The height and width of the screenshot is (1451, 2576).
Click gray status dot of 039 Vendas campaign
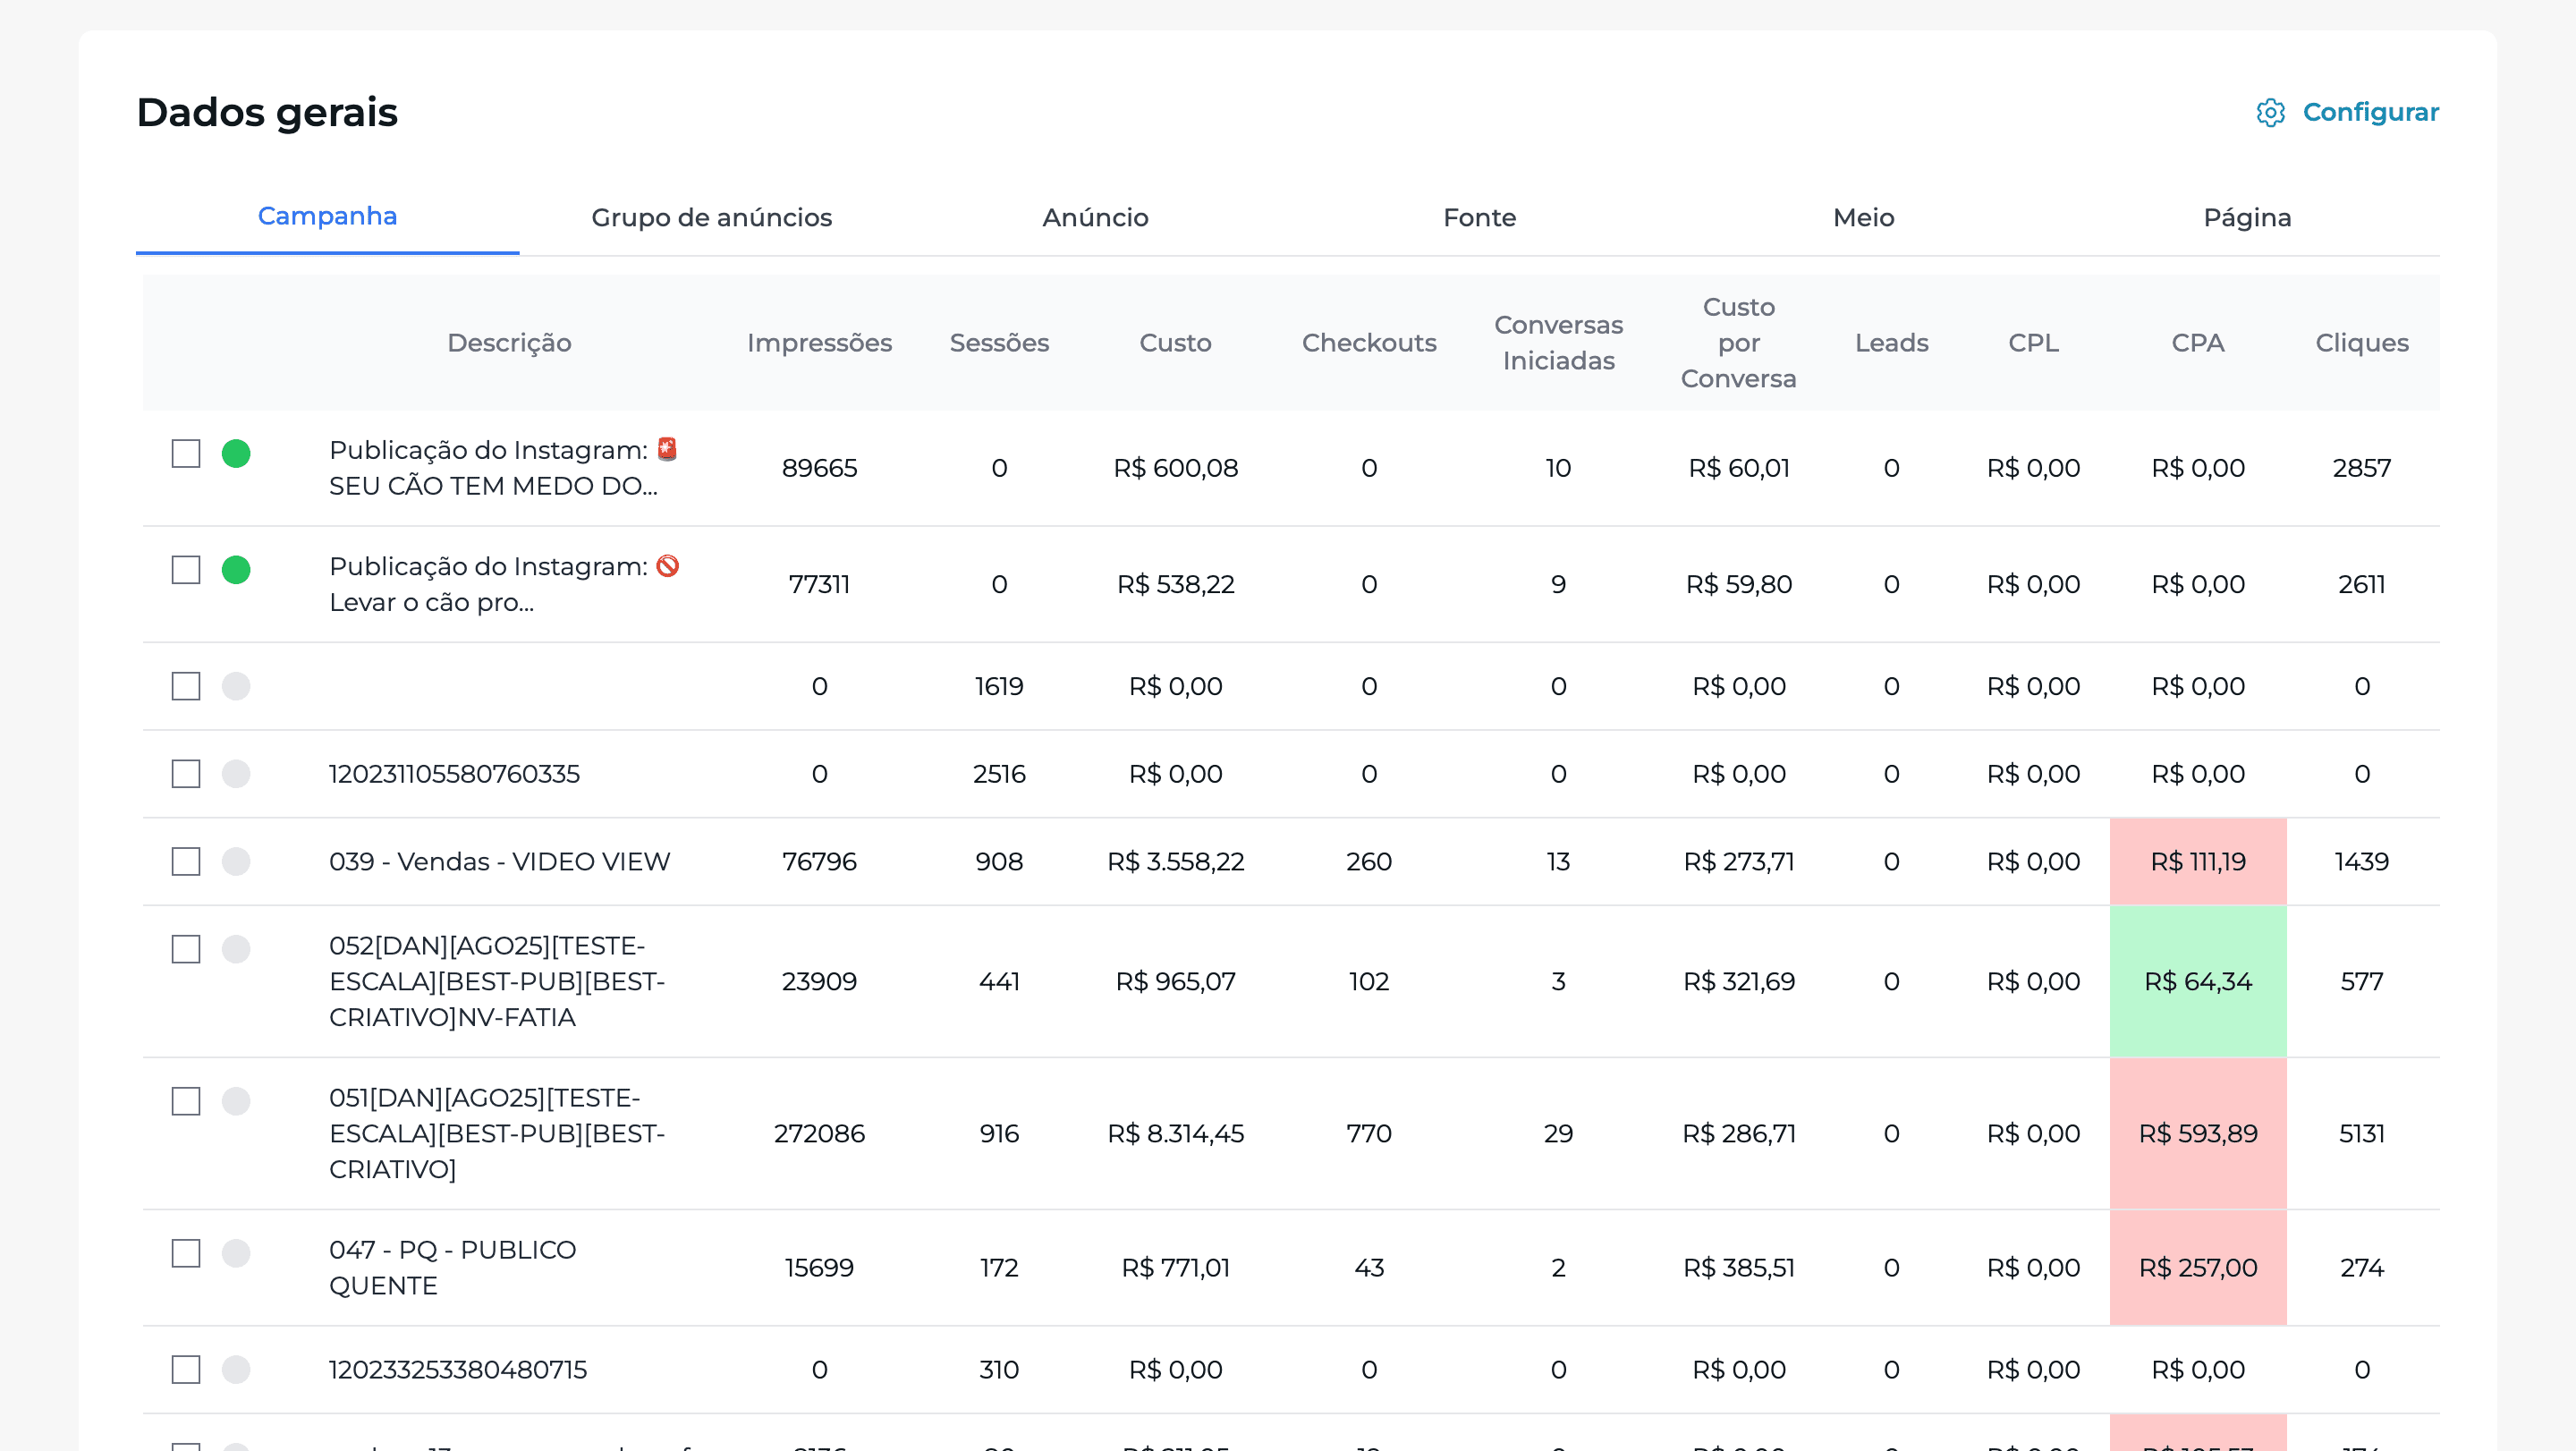[x=236, y=861]
